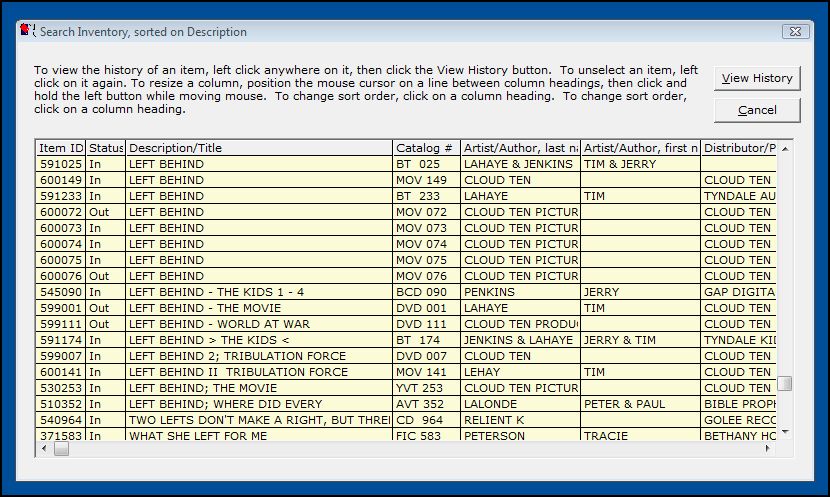Click first name TRACIE cell
This screenshot has width=830, height=497.
click(640, 435)
